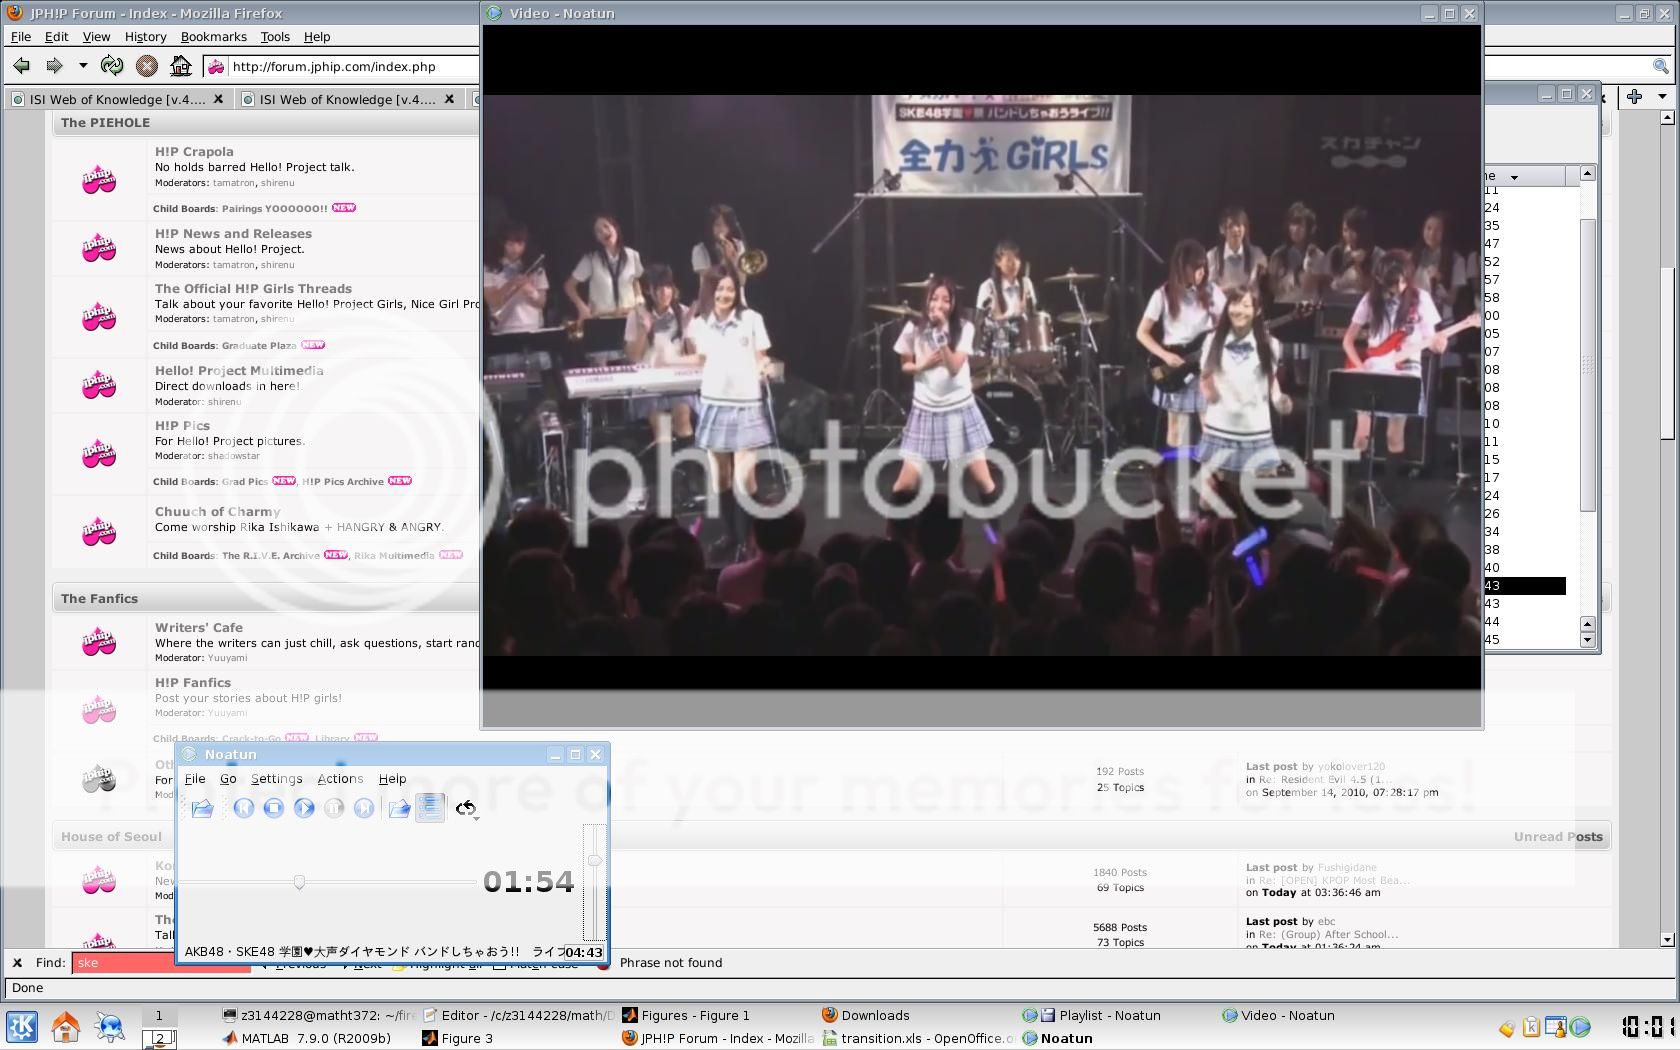
Task: Open the Firefox Tools menu
Action: coord(275,37)
